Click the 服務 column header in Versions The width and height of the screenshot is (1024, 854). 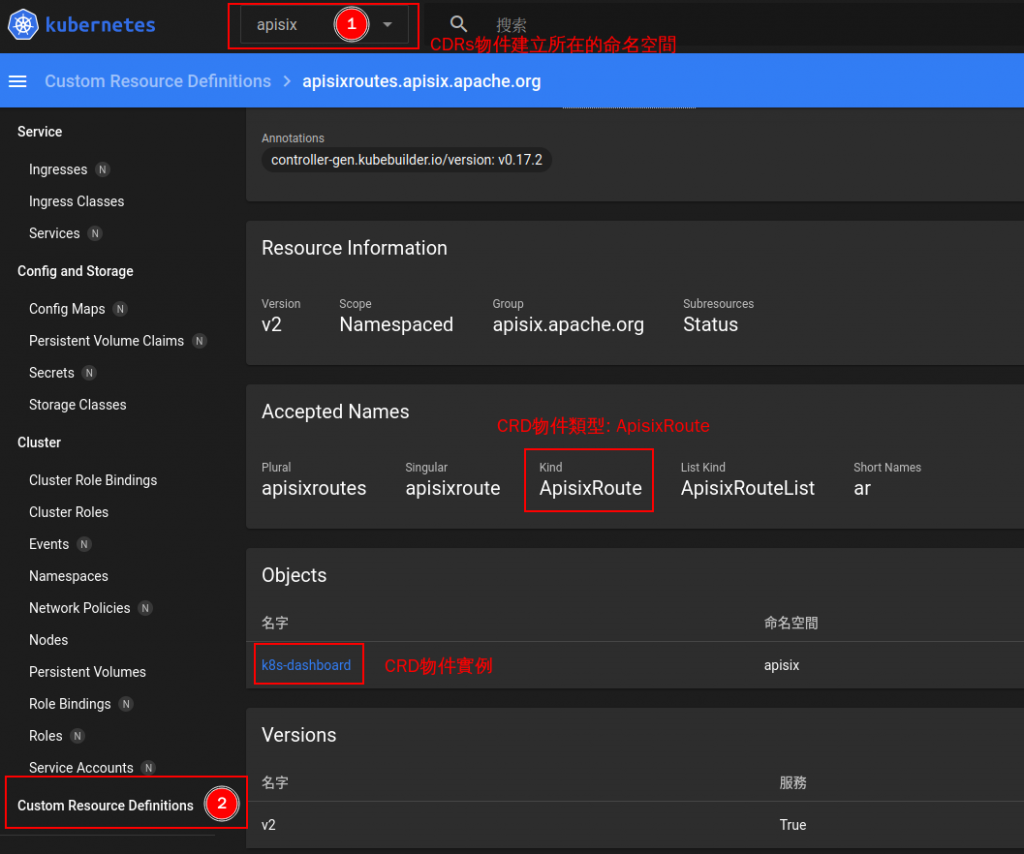(793, 783)
